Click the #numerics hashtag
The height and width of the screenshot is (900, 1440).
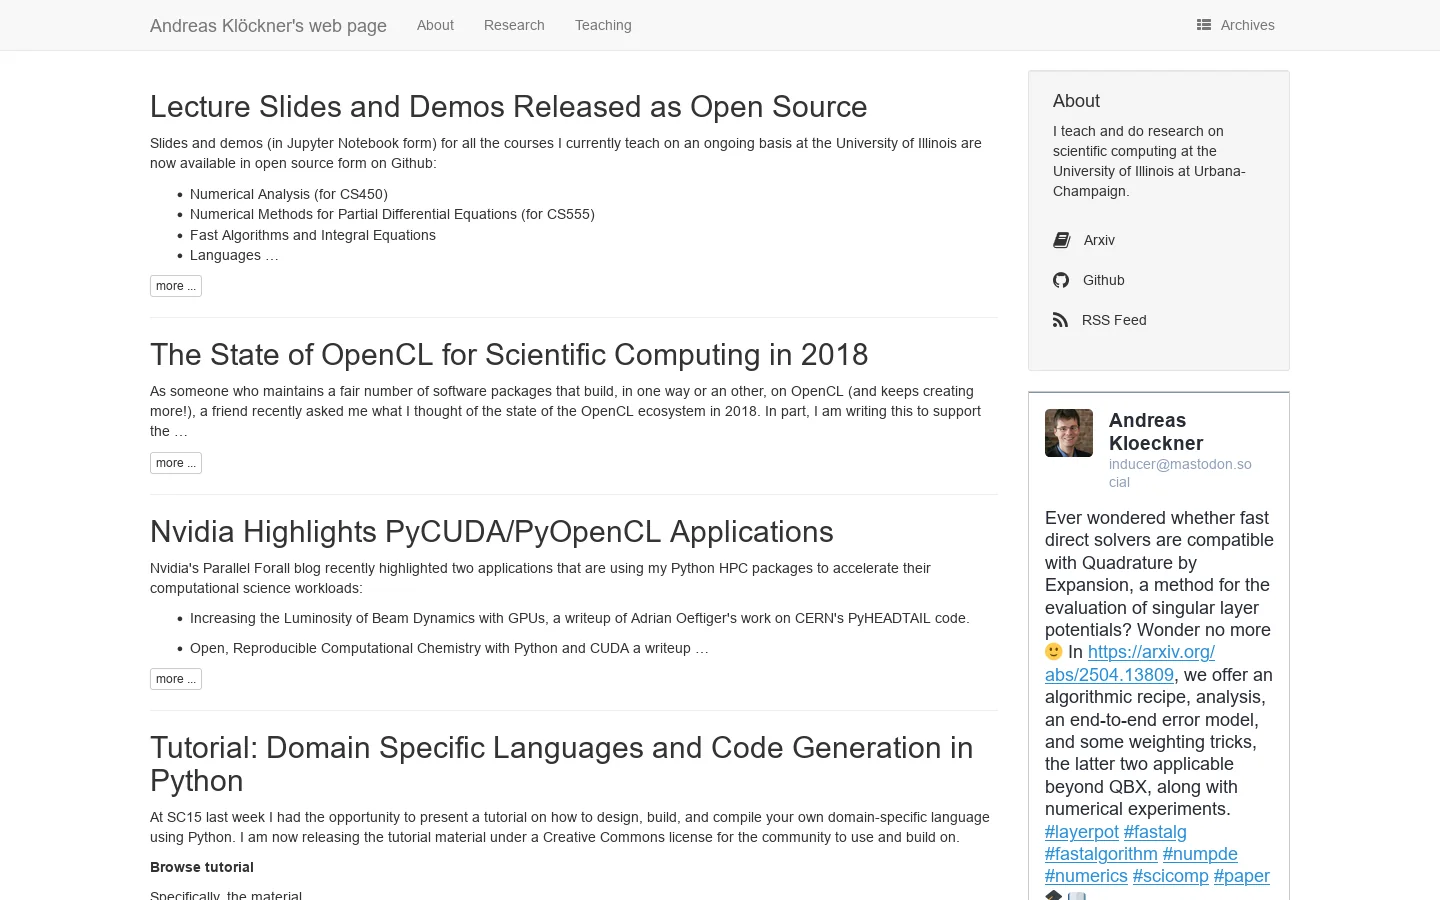point(1086,876)
